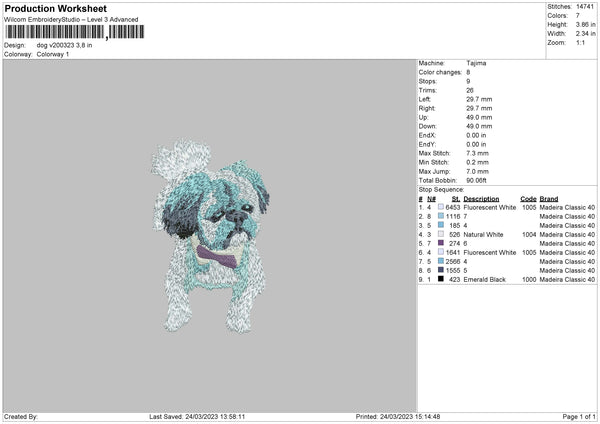Viewport: 600px width, 424px height.
Task: Click the 'Description' column header
Action: pyautogui.click(x=481, y=199)
